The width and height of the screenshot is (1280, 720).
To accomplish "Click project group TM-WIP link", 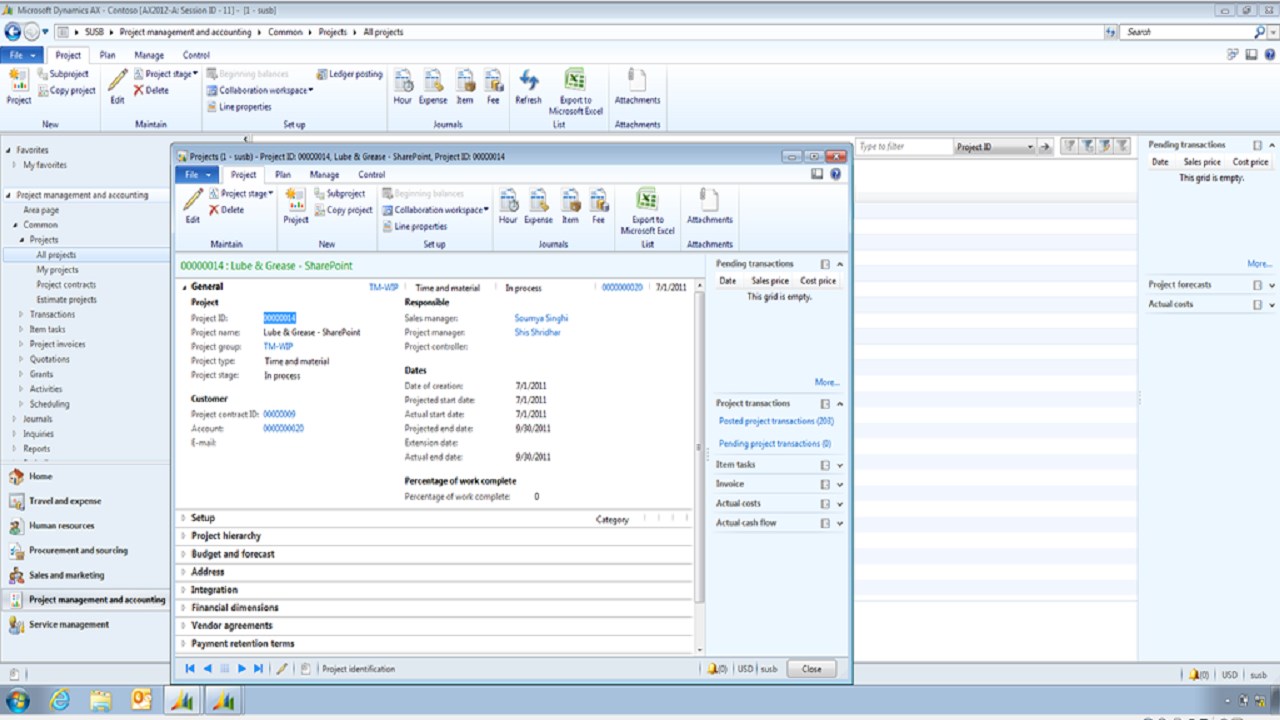I will pyautogui.click(x=278, y=347).
